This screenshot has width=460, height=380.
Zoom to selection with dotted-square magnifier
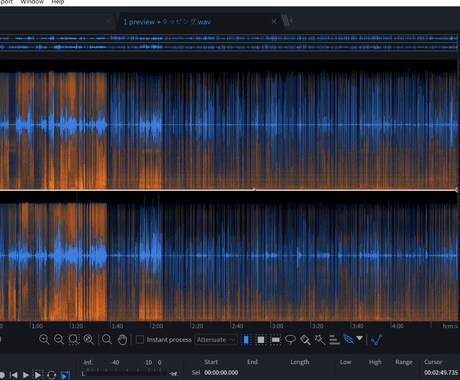74,340
